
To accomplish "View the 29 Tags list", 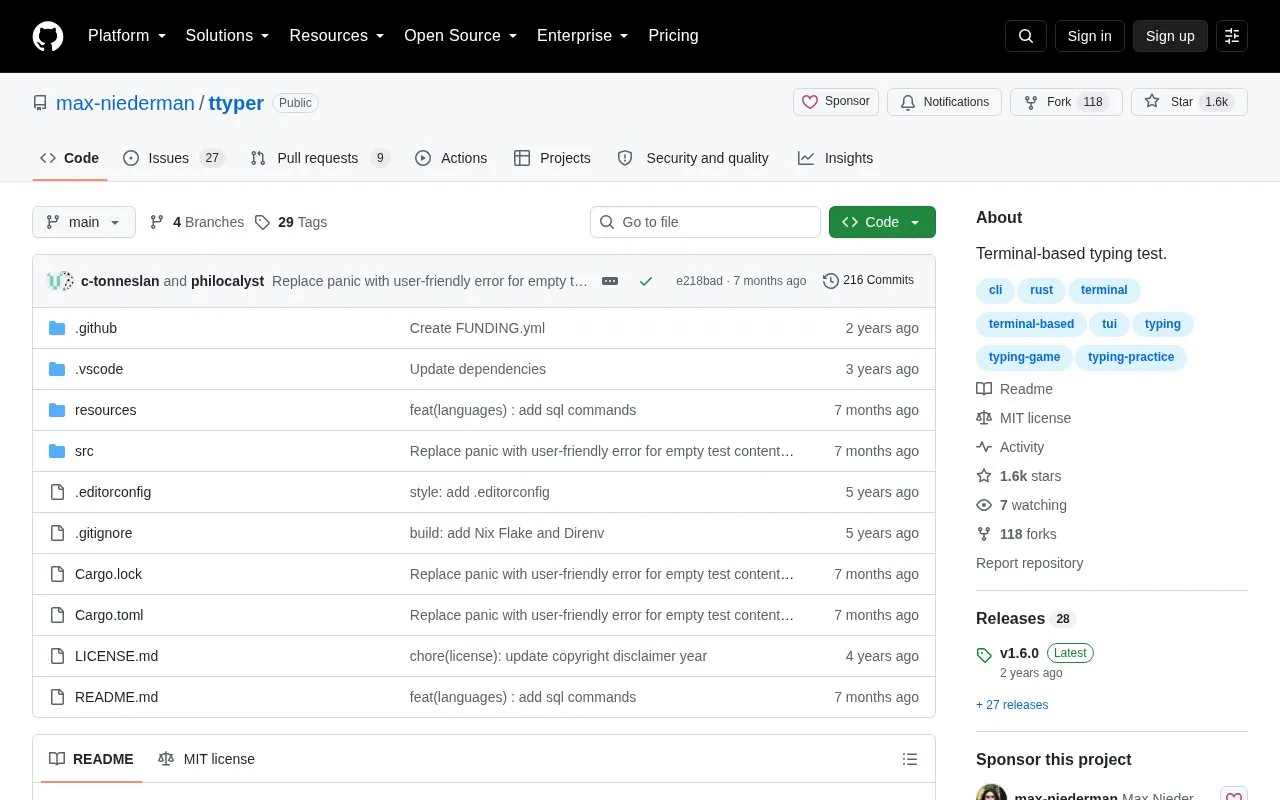I will [291, 222].
